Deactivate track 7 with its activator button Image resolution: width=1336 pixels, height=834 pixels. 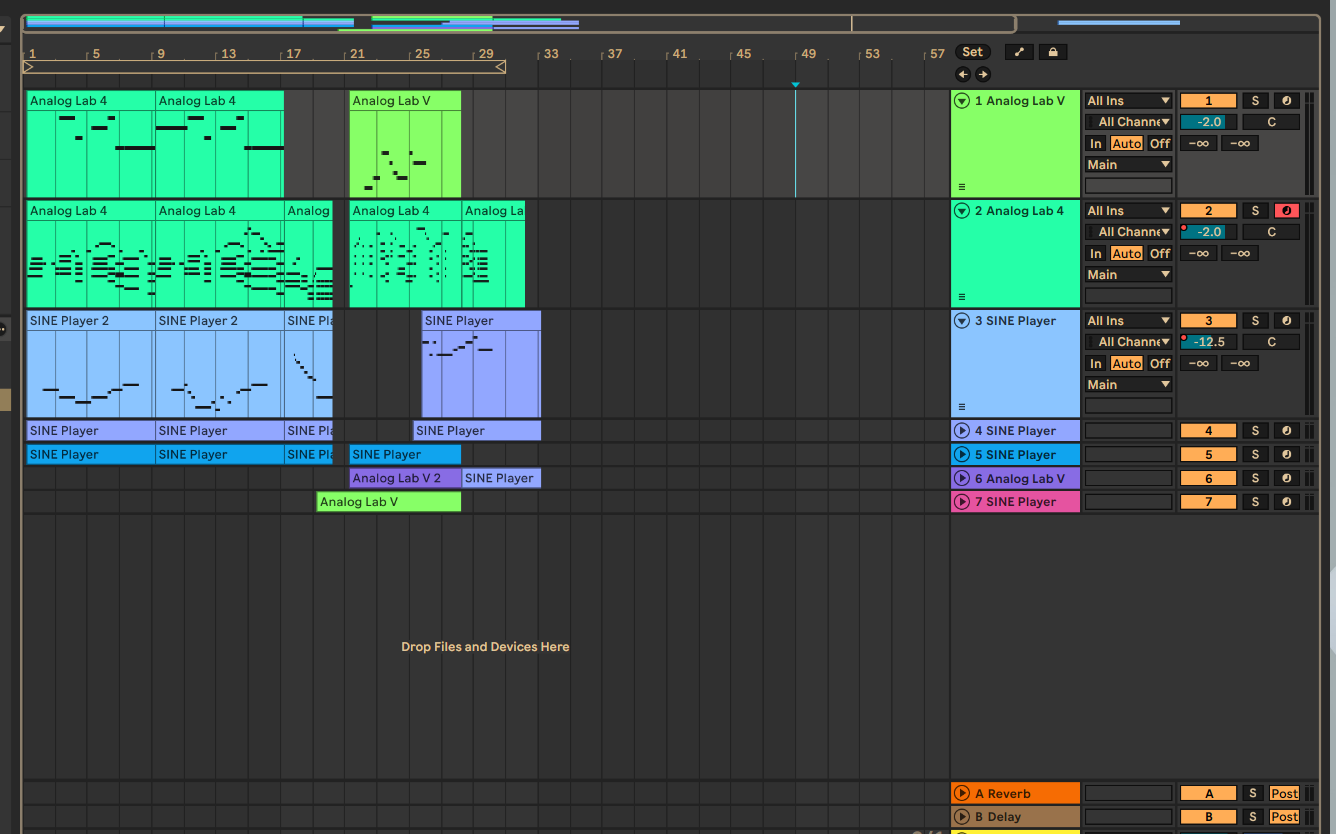click(1208, 502)
